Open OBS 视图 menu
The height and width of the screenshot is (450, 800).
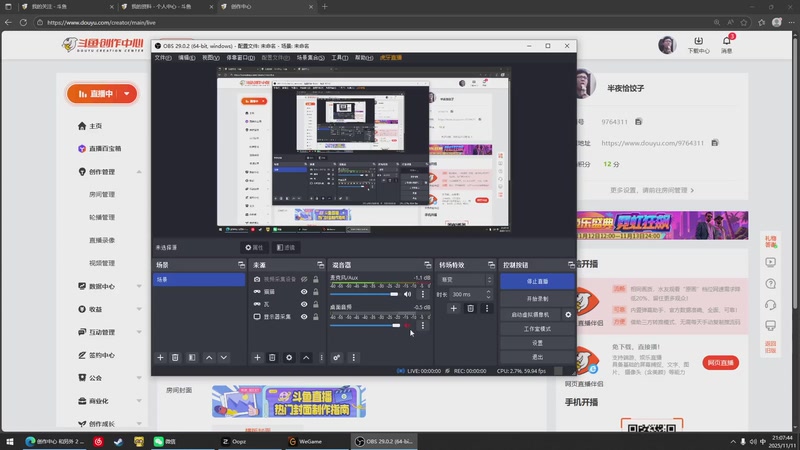(210, 58)
